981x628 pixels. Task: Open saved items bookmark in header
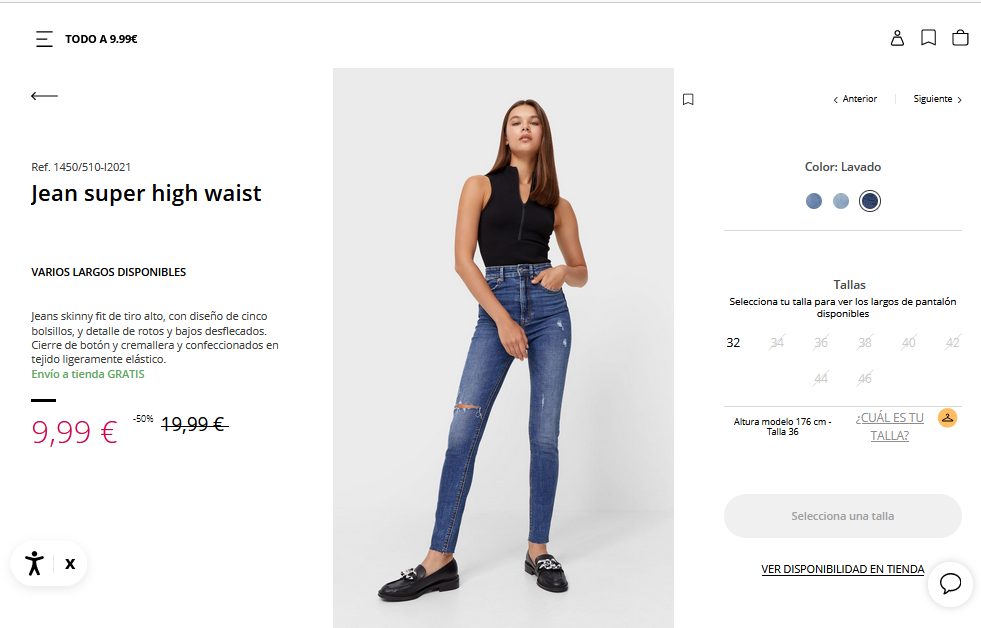928,38
